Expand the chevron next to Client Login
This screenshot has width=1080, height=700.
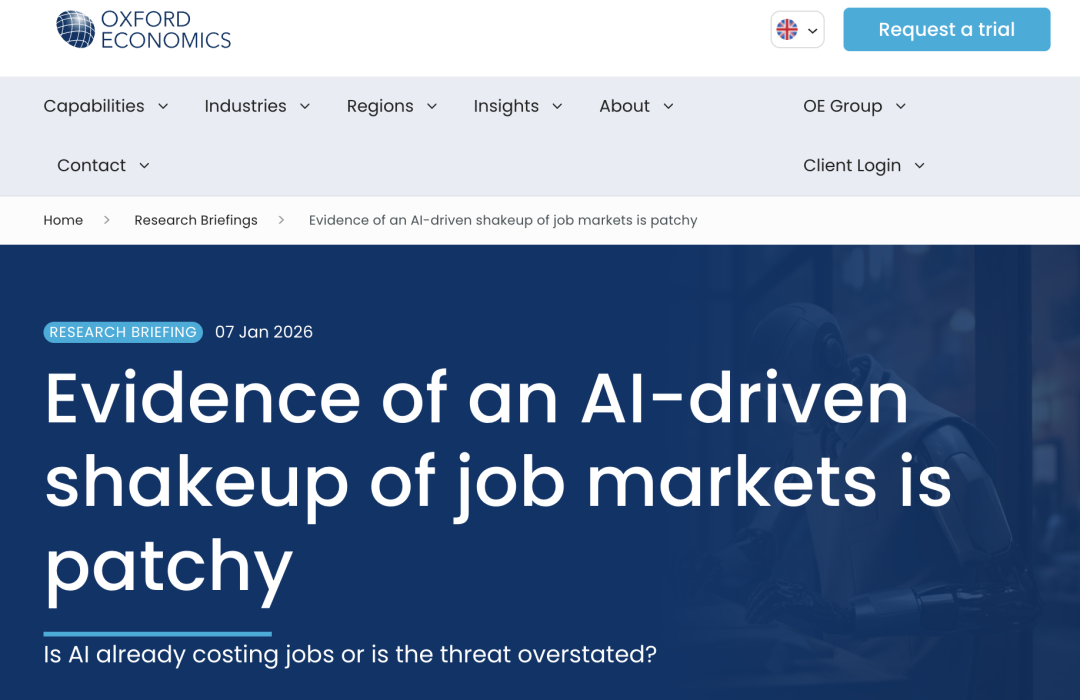point(919,165)
